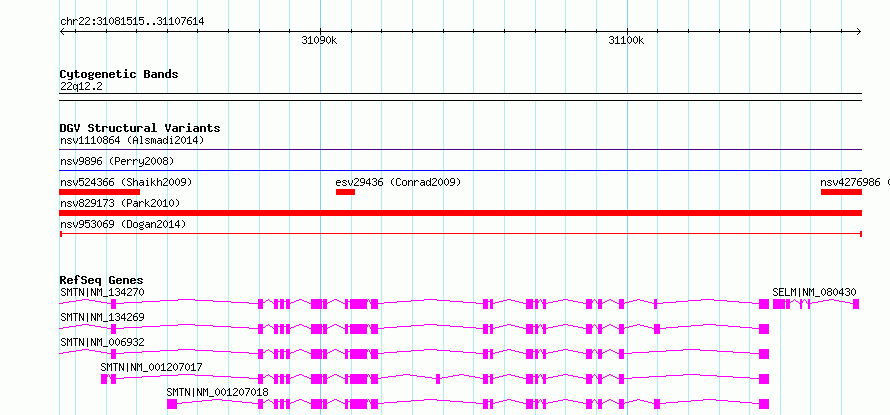Screen dimensions: 890x415
Task: Open the DGV Structural Variants track header
Action: (x=140, y=128)
